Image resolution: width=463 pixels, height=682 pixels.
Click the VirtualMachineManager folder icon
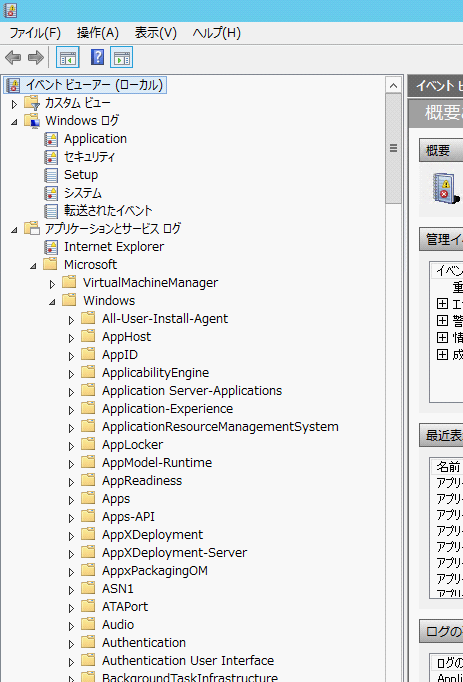[x=69, y=282]
